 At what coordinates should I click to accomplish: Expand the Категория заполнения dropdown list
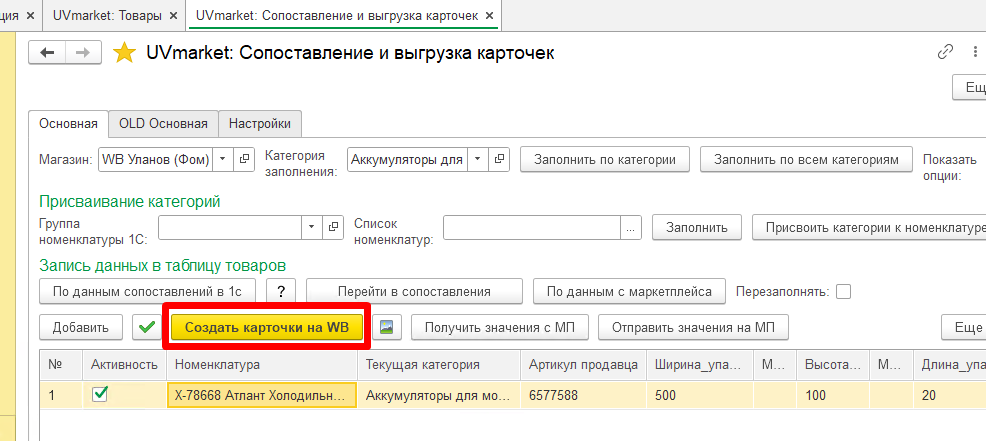[x=479, y=160]
